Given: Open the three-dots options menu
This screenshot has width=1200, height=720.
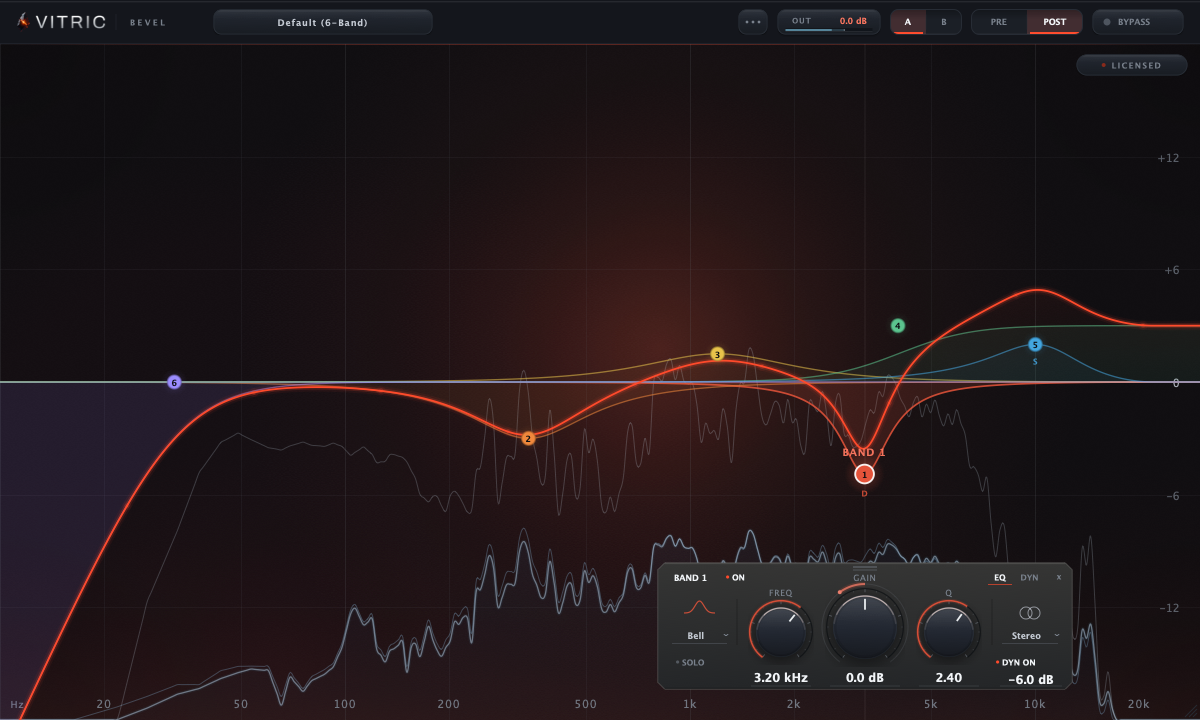Looking at the screenshot, I should (753, 22).
